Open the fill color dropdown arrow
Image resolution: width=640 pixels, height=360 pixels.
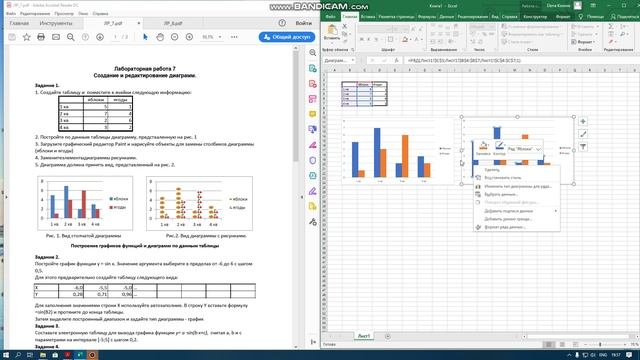click(x=410, y=40)
